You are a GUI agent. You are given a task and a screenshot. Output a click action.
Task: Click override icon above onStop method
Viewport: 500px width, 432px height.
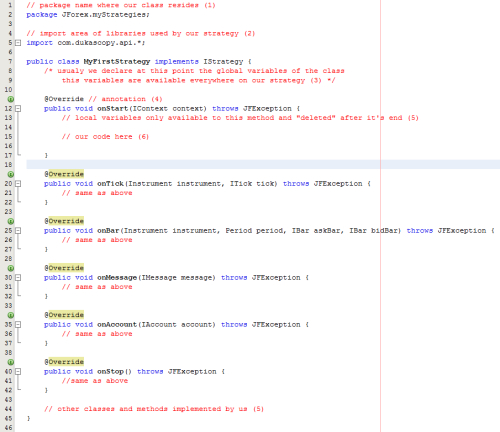click(x=11, y=362)
